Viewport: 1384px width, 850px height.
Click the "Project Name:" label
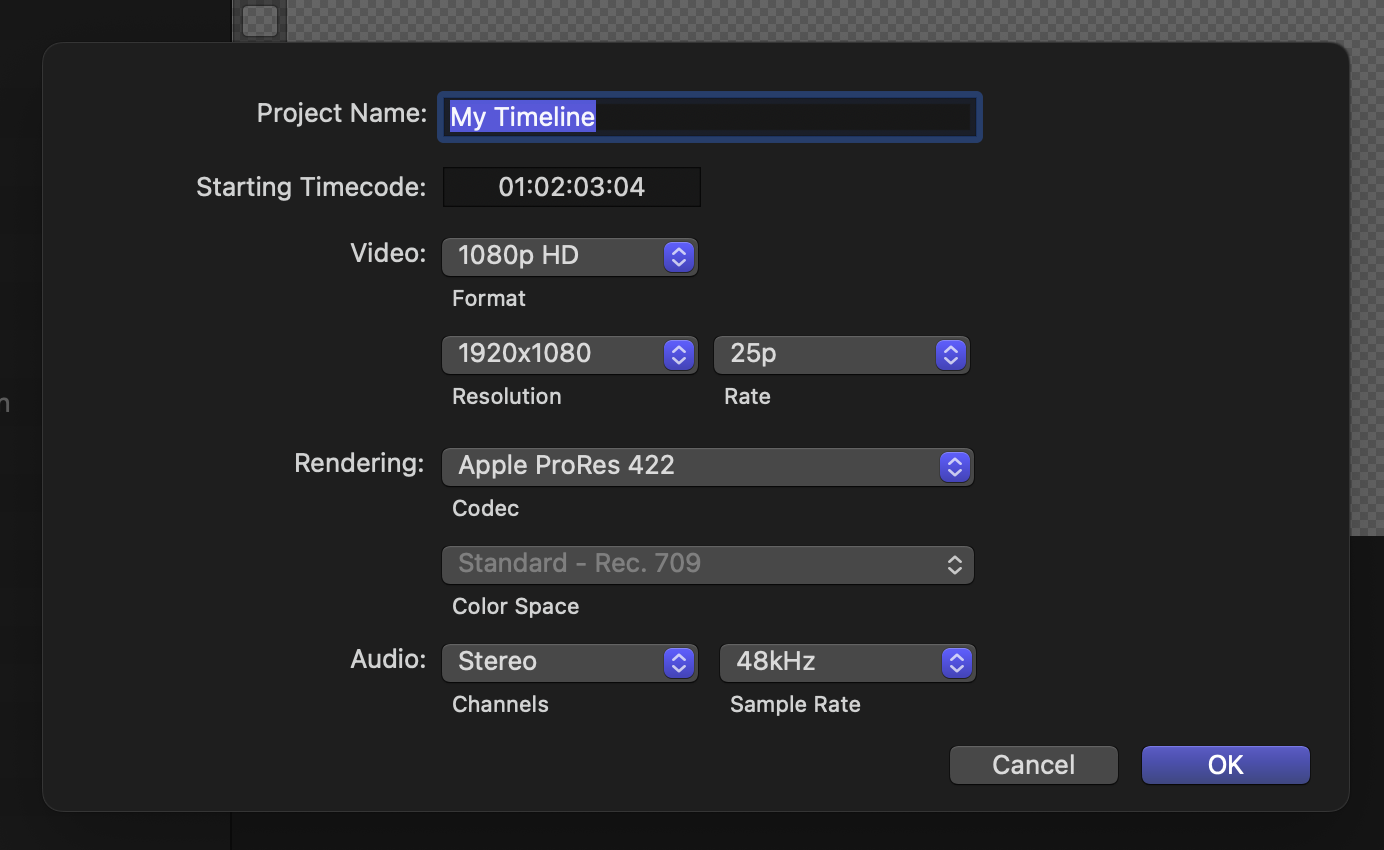341,113
